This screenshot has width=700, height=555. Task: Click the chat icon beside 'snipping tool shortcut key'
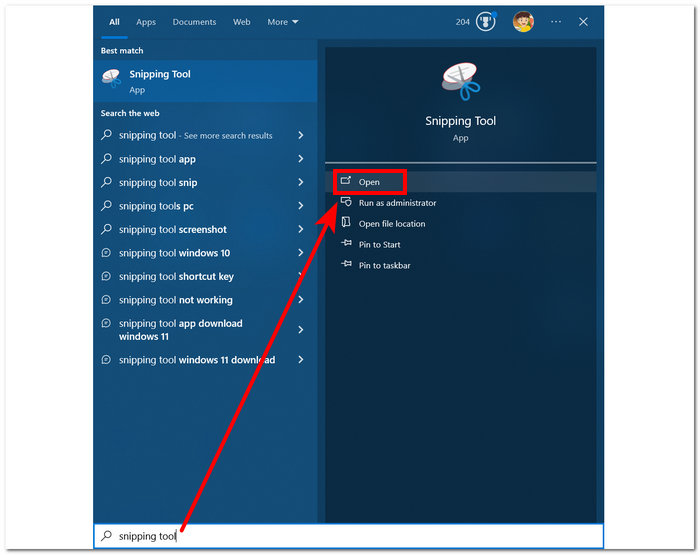(106, 276)
